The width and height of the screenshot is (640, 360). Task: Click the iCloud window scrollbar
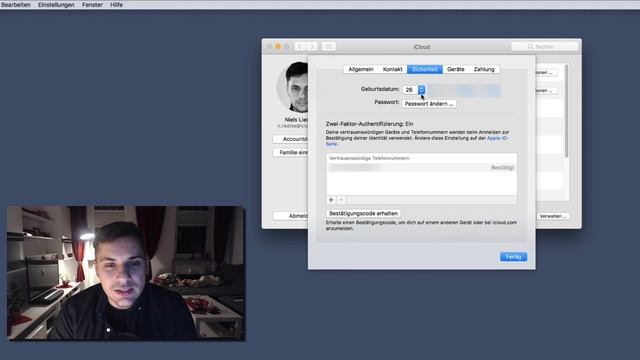tap(566, 111)
